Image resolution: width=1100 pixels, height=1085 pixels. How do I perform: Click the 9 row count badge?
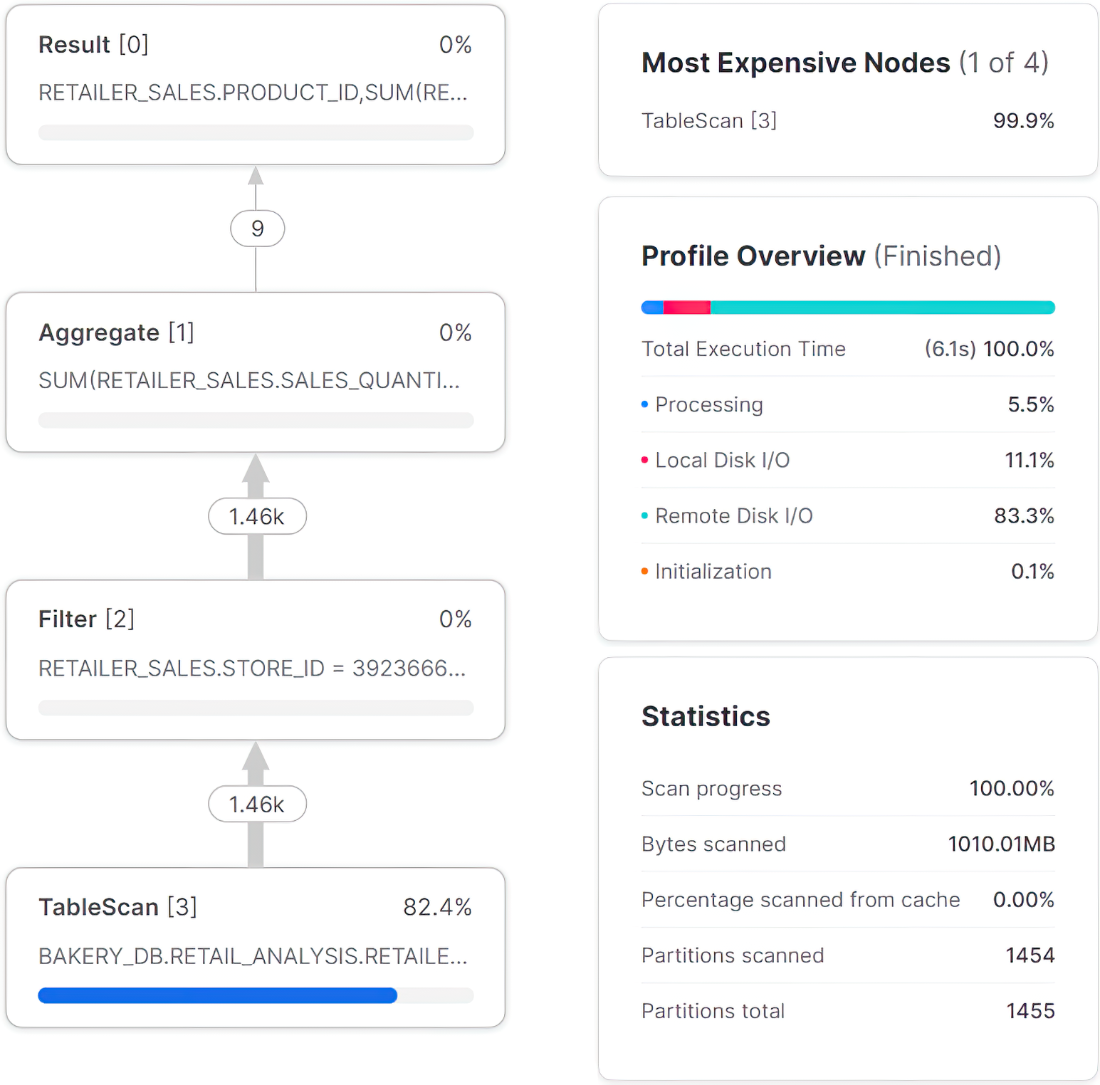257,229
